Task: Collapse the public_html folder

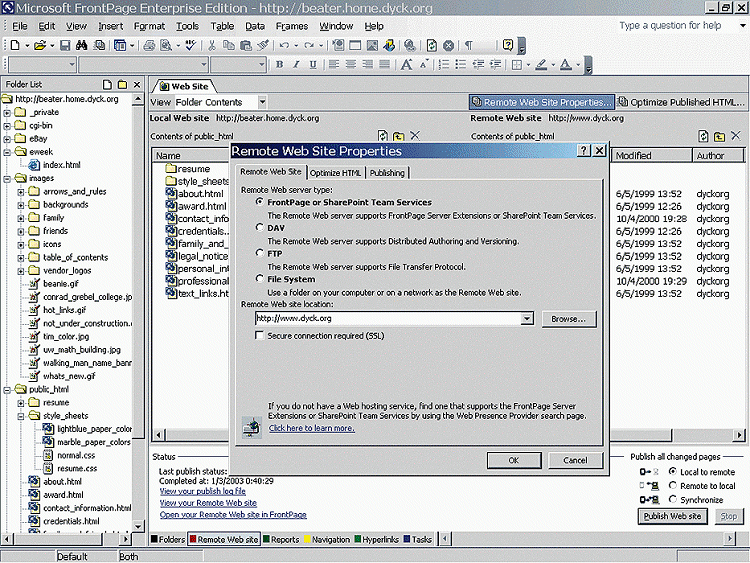Action: click(x=7, y=390)
